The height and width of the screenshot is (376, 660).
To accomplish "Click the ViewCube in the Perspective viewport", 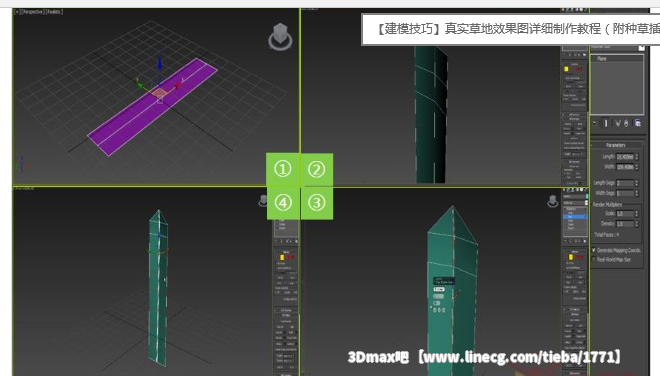I will 280,37.
